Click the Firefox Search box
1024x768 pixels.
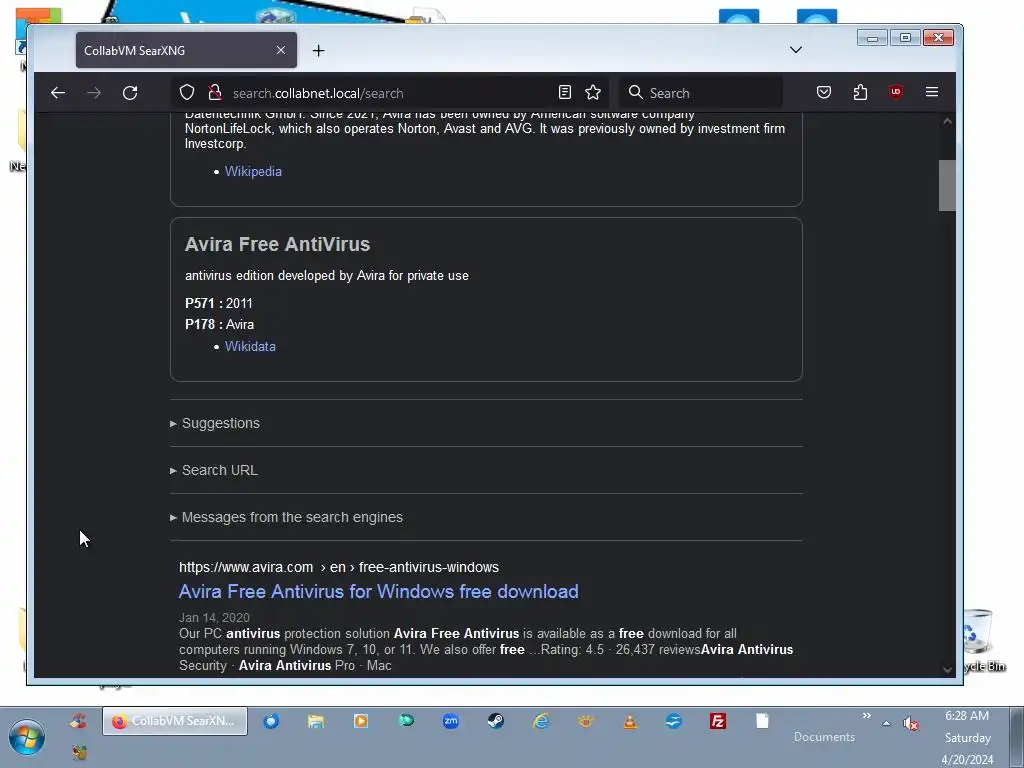click(x=701, y=93)
